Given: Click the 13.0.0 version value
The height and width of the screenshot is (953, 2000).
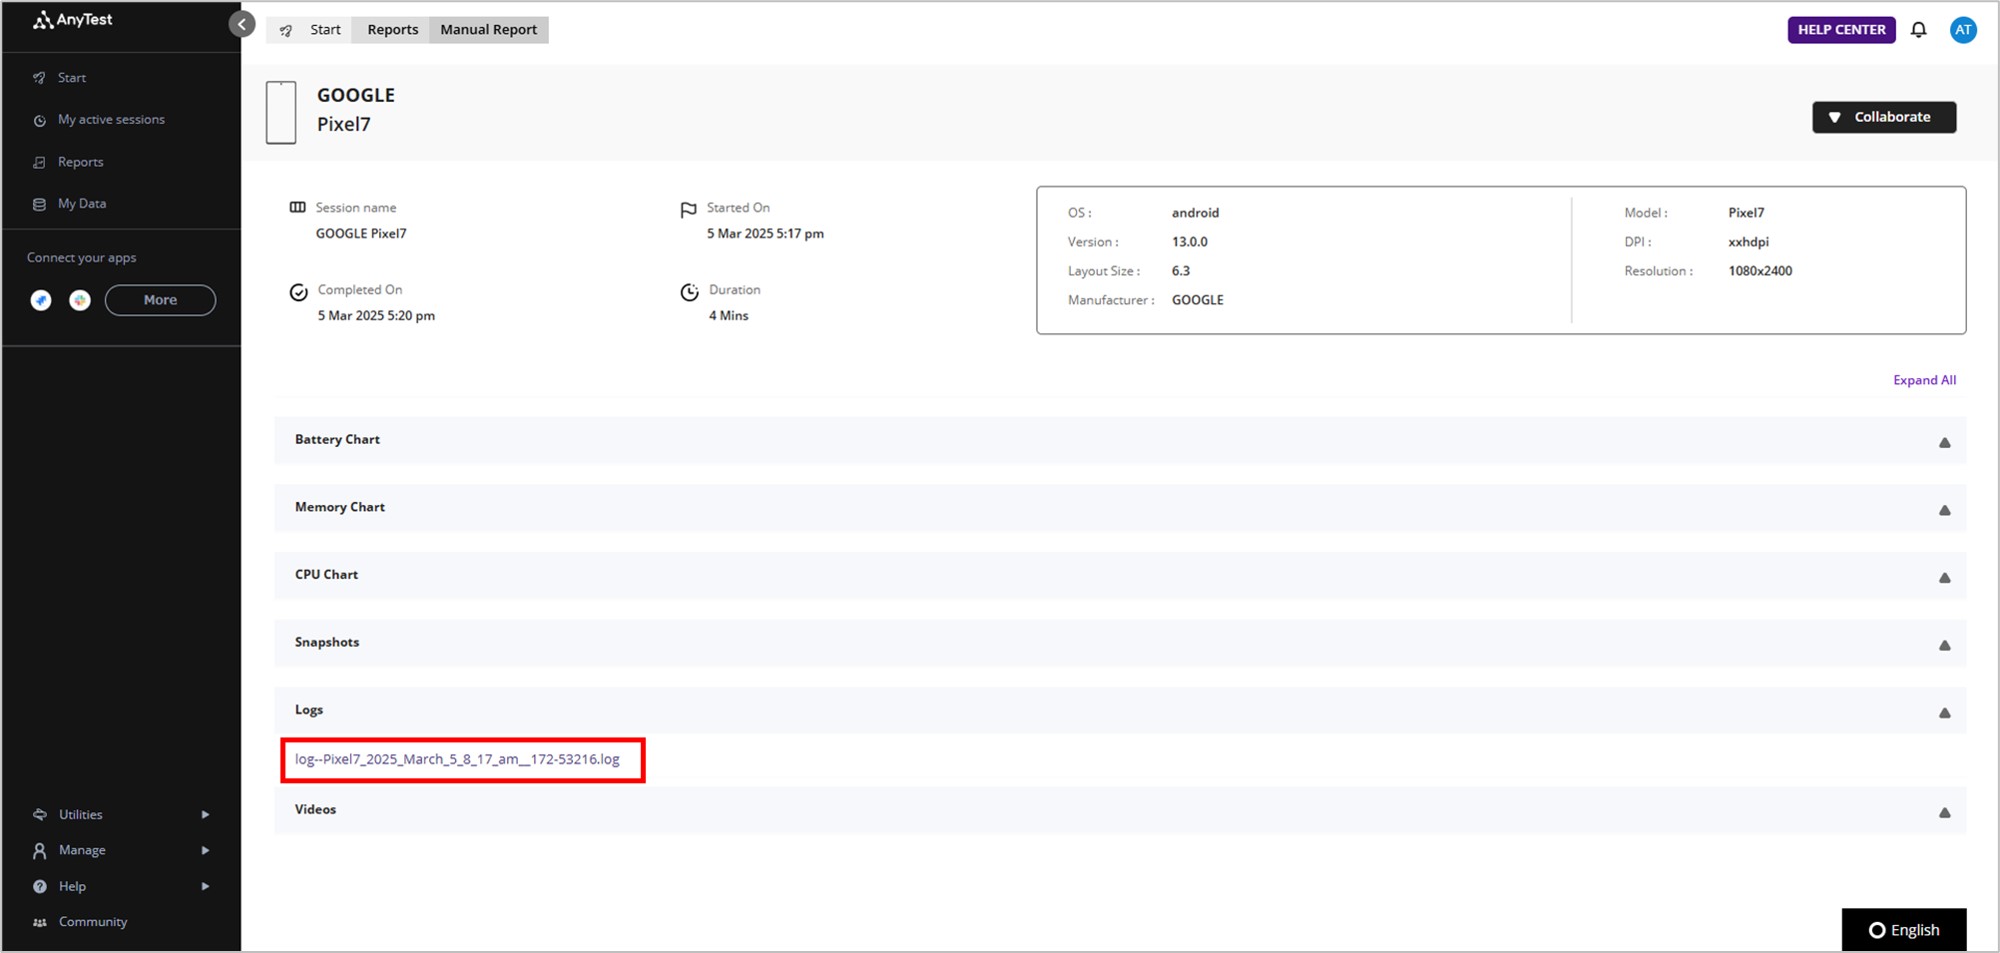Looking at the screenshot, I should [1189, 242].
